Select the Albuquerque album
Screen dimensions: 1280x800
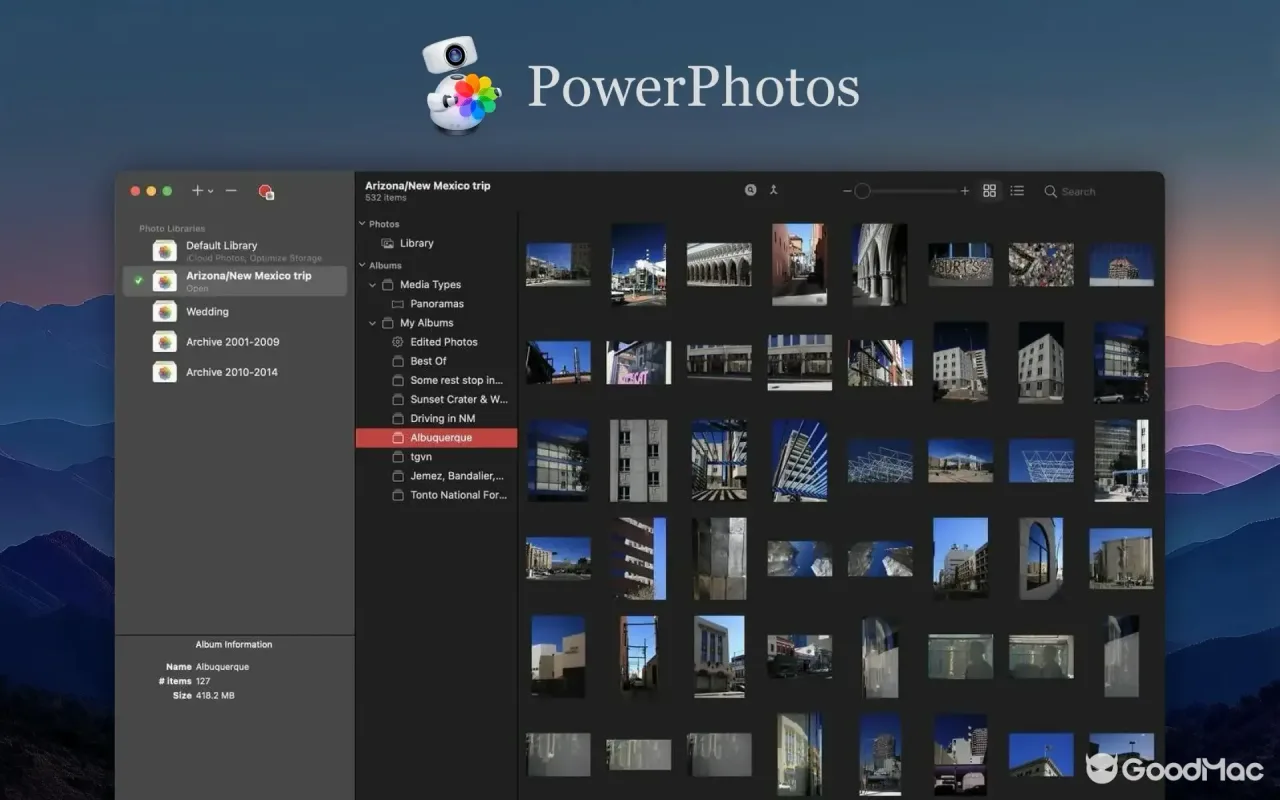click(x=436, y=438)
